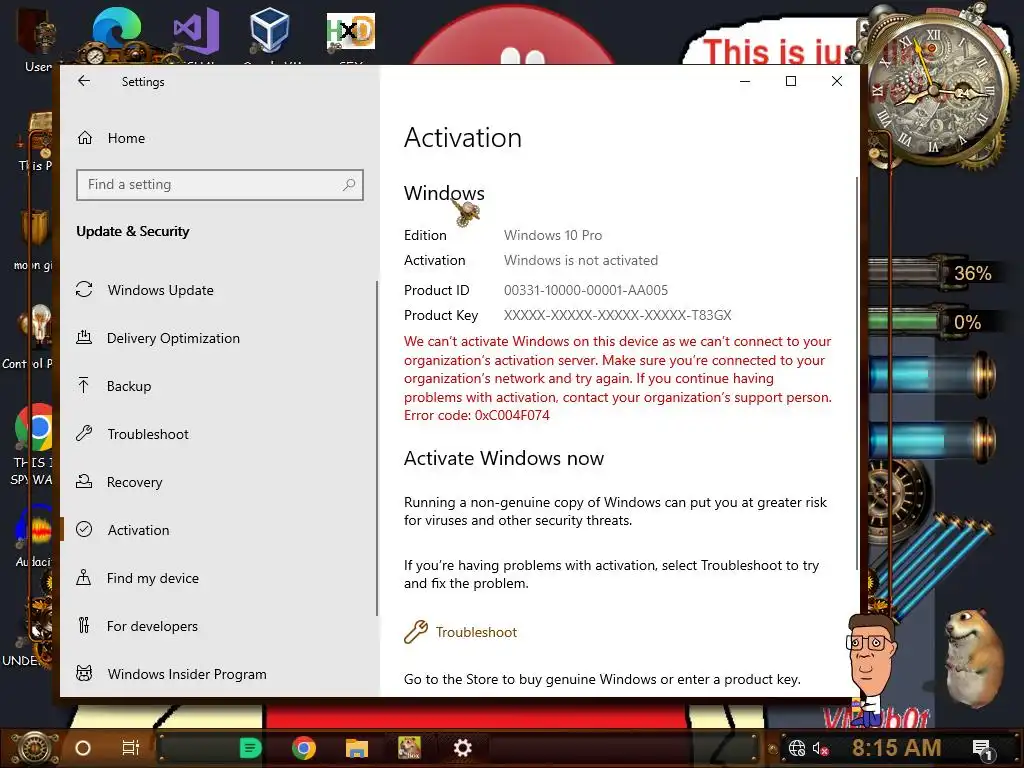Image resolution: width=1024 pixels, height=768 pixels.
Task: Click the 8:15 AM taskbar clock
Action: coord(897,748)
